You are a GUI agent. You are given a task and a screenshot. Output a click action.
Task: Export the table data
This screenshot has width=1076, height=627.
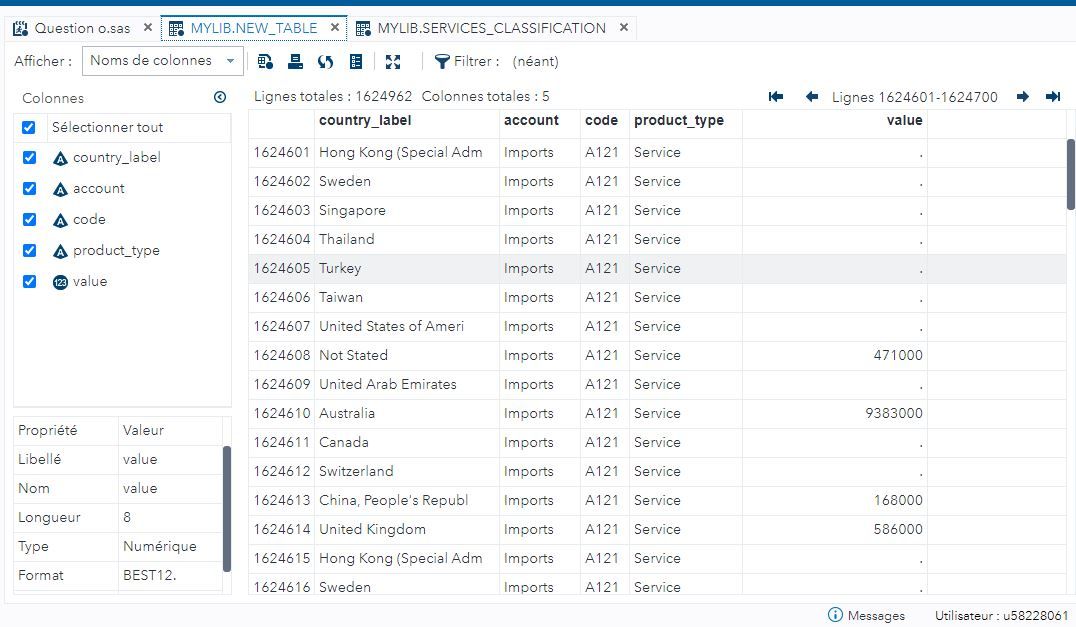point(264,61)
